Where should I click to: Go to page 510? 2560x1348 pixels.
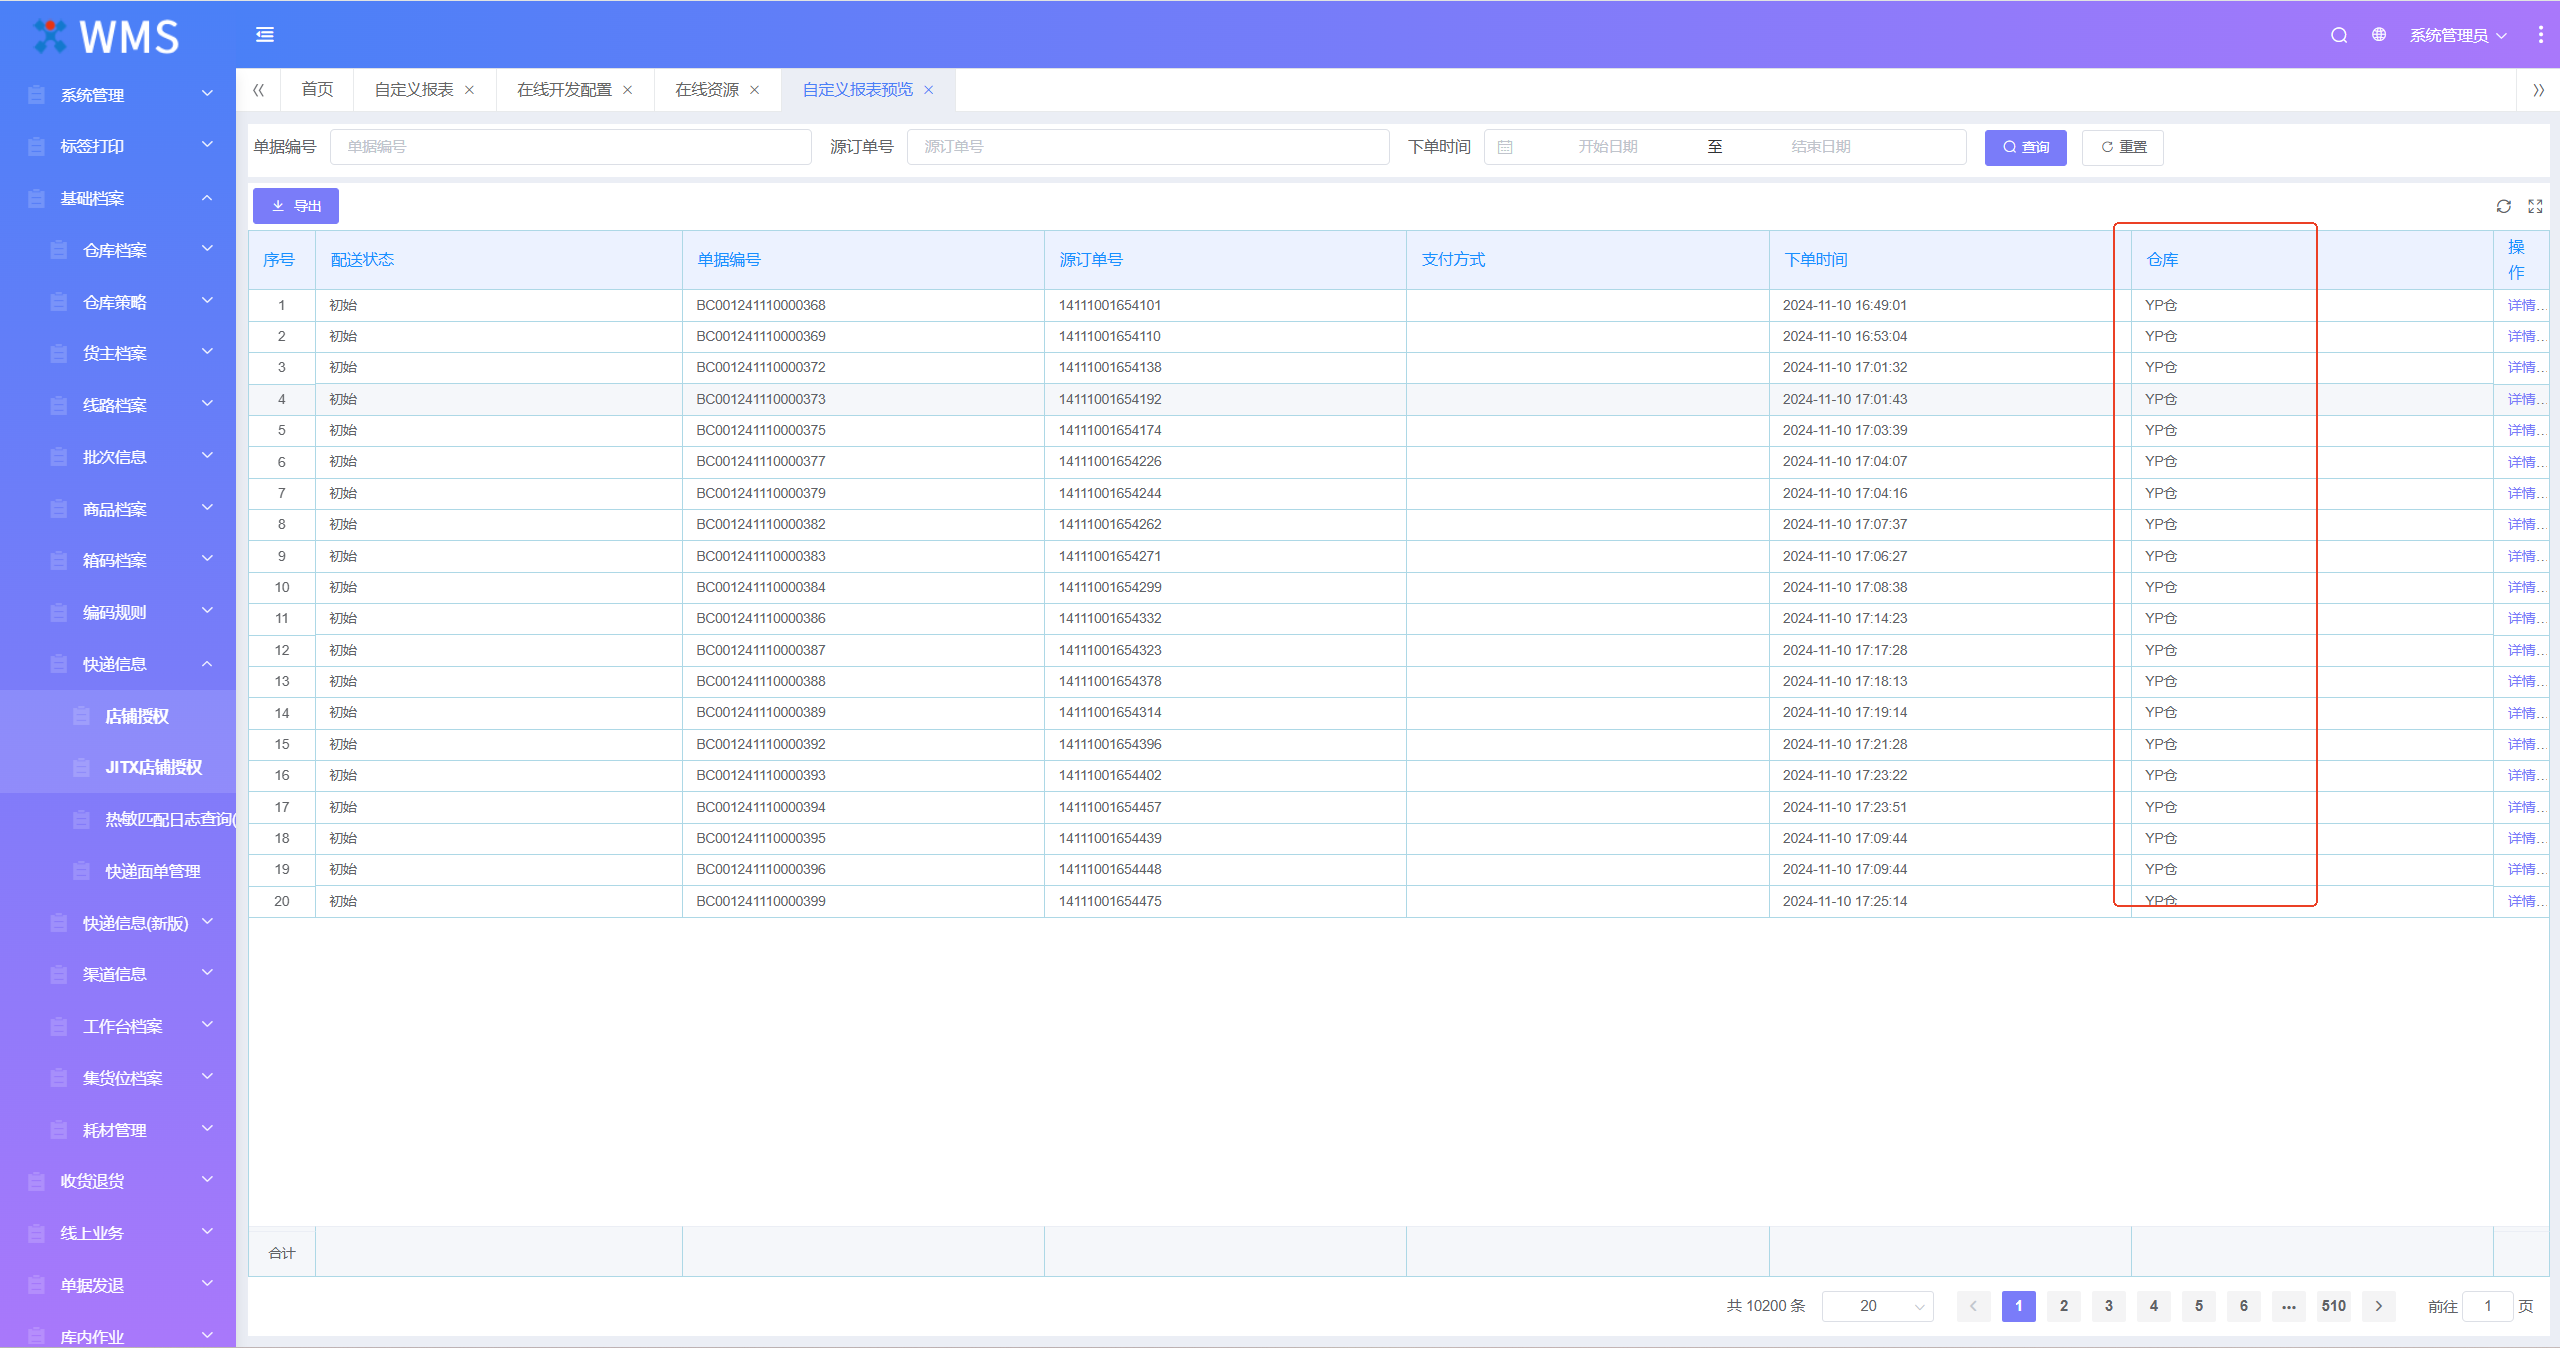pyautogui.click(x=2334, y=1306)
